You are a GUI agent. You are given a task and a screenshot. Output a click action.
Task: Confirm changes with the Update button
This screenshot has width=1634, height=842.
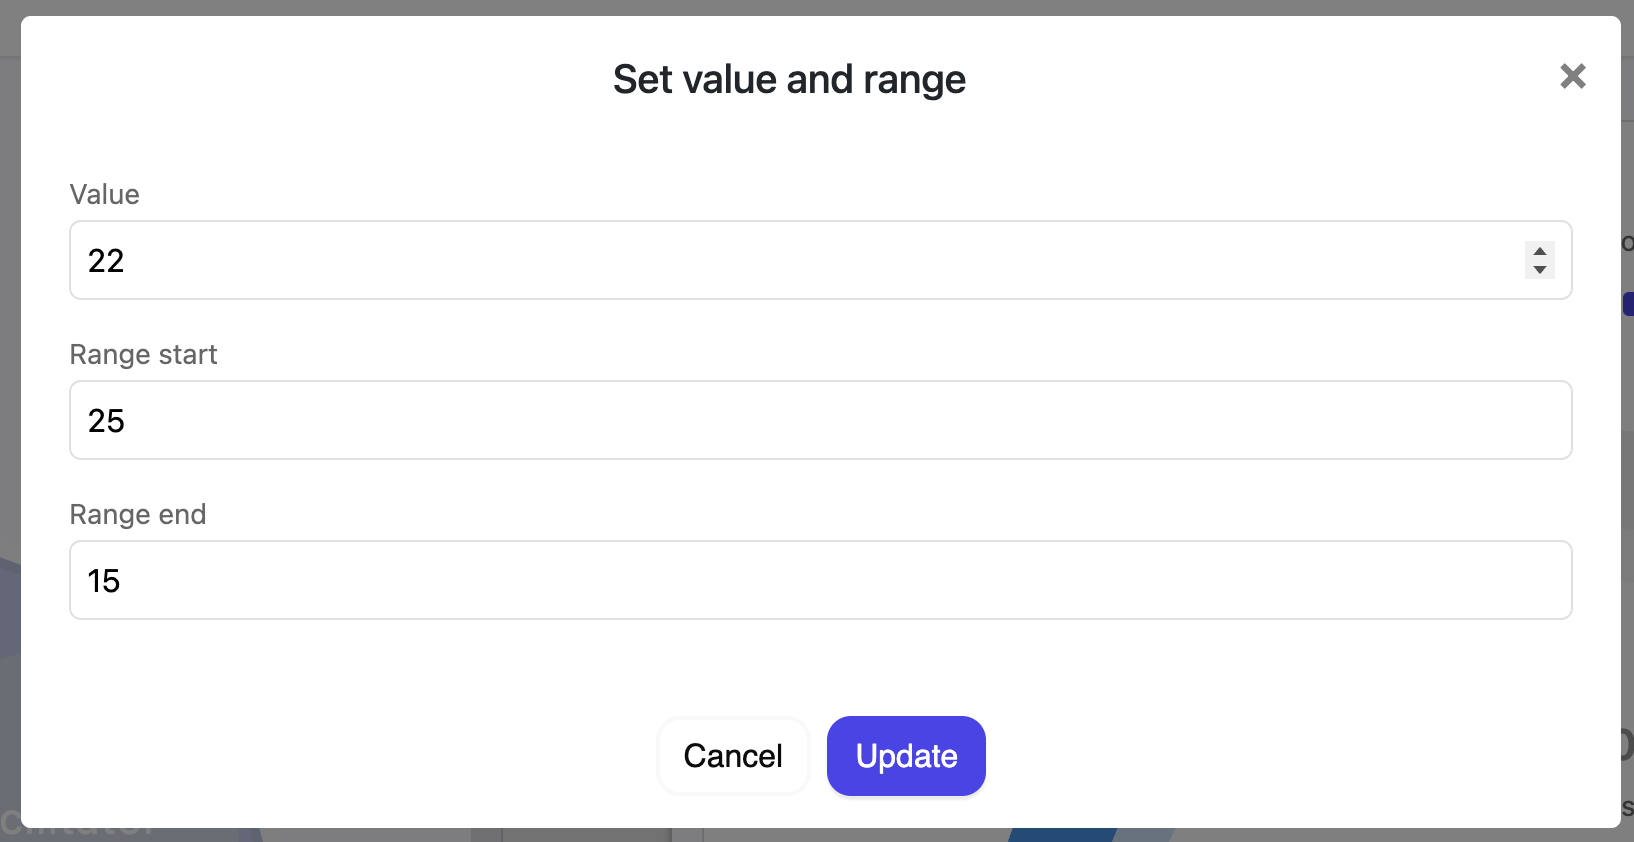[906, 756]
